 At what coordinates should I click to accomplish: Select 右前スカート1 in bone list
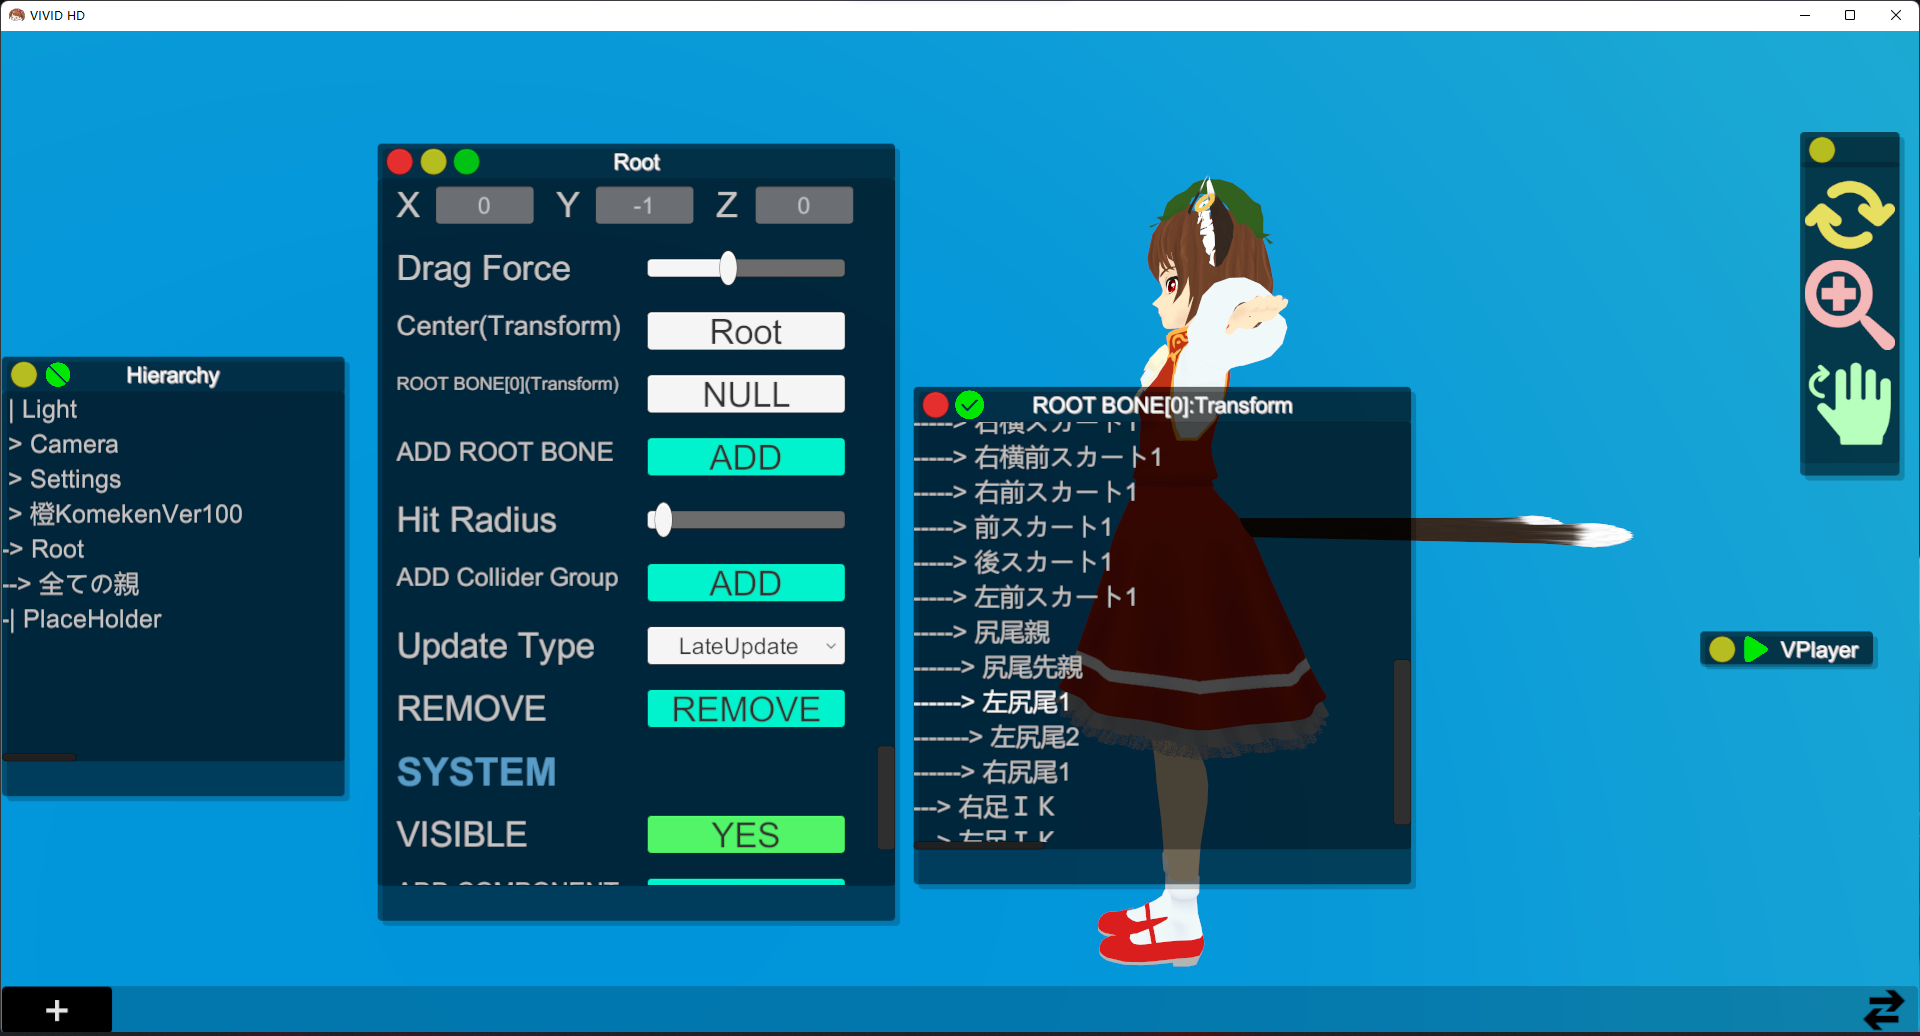(1055, 492)
